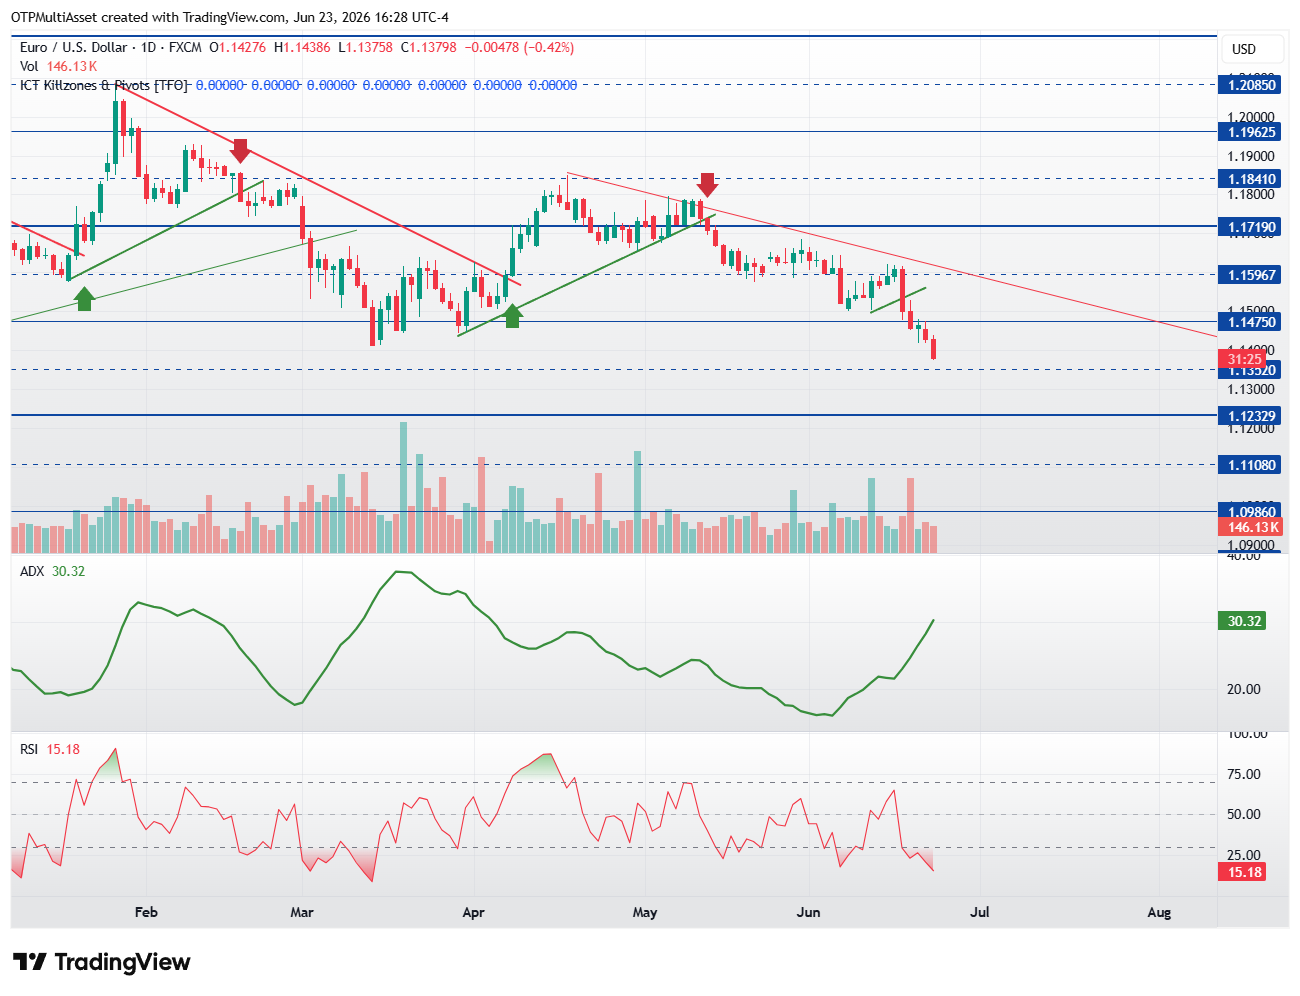Click the green up arrow under January candles
The height and width of the screenshot is (996, 1300).
click(x=84, y=298)
